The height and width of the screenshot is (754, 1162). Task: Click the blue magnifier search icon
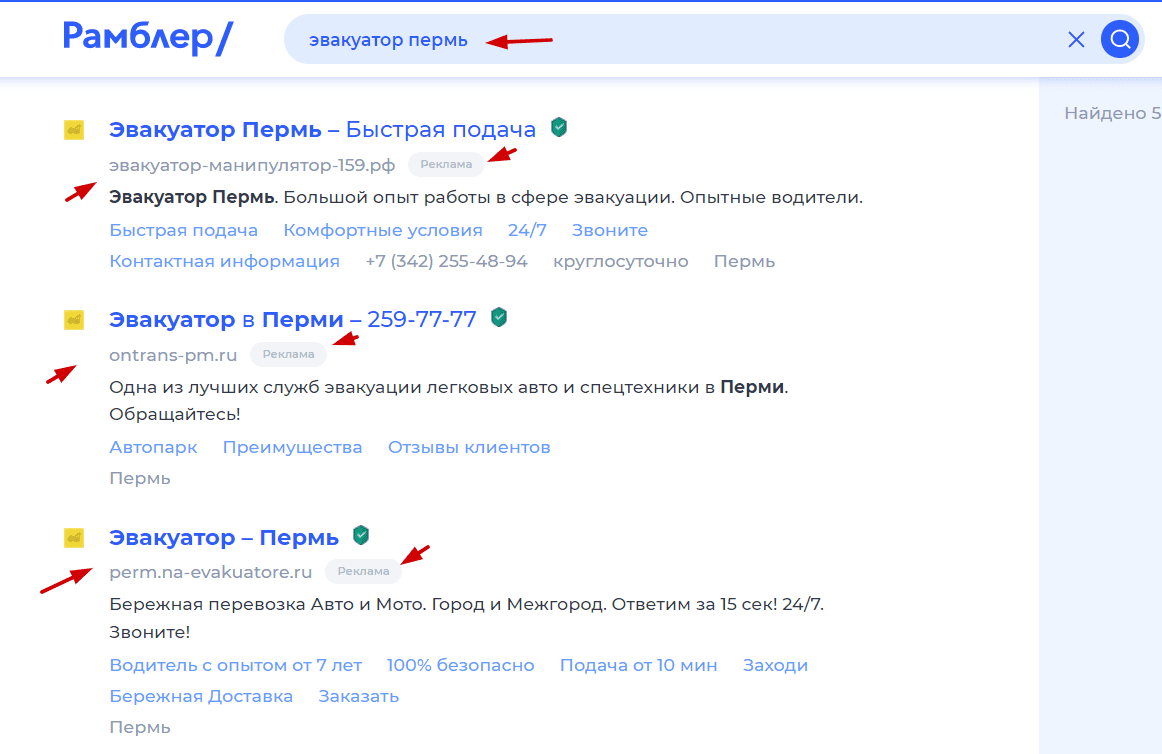click(x=1120, y=39)
